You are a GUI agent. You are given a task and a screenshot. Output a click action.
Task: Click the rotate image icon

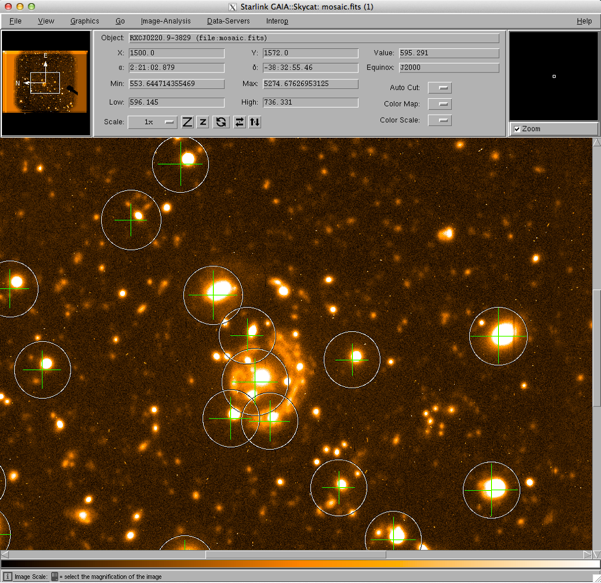221,122
